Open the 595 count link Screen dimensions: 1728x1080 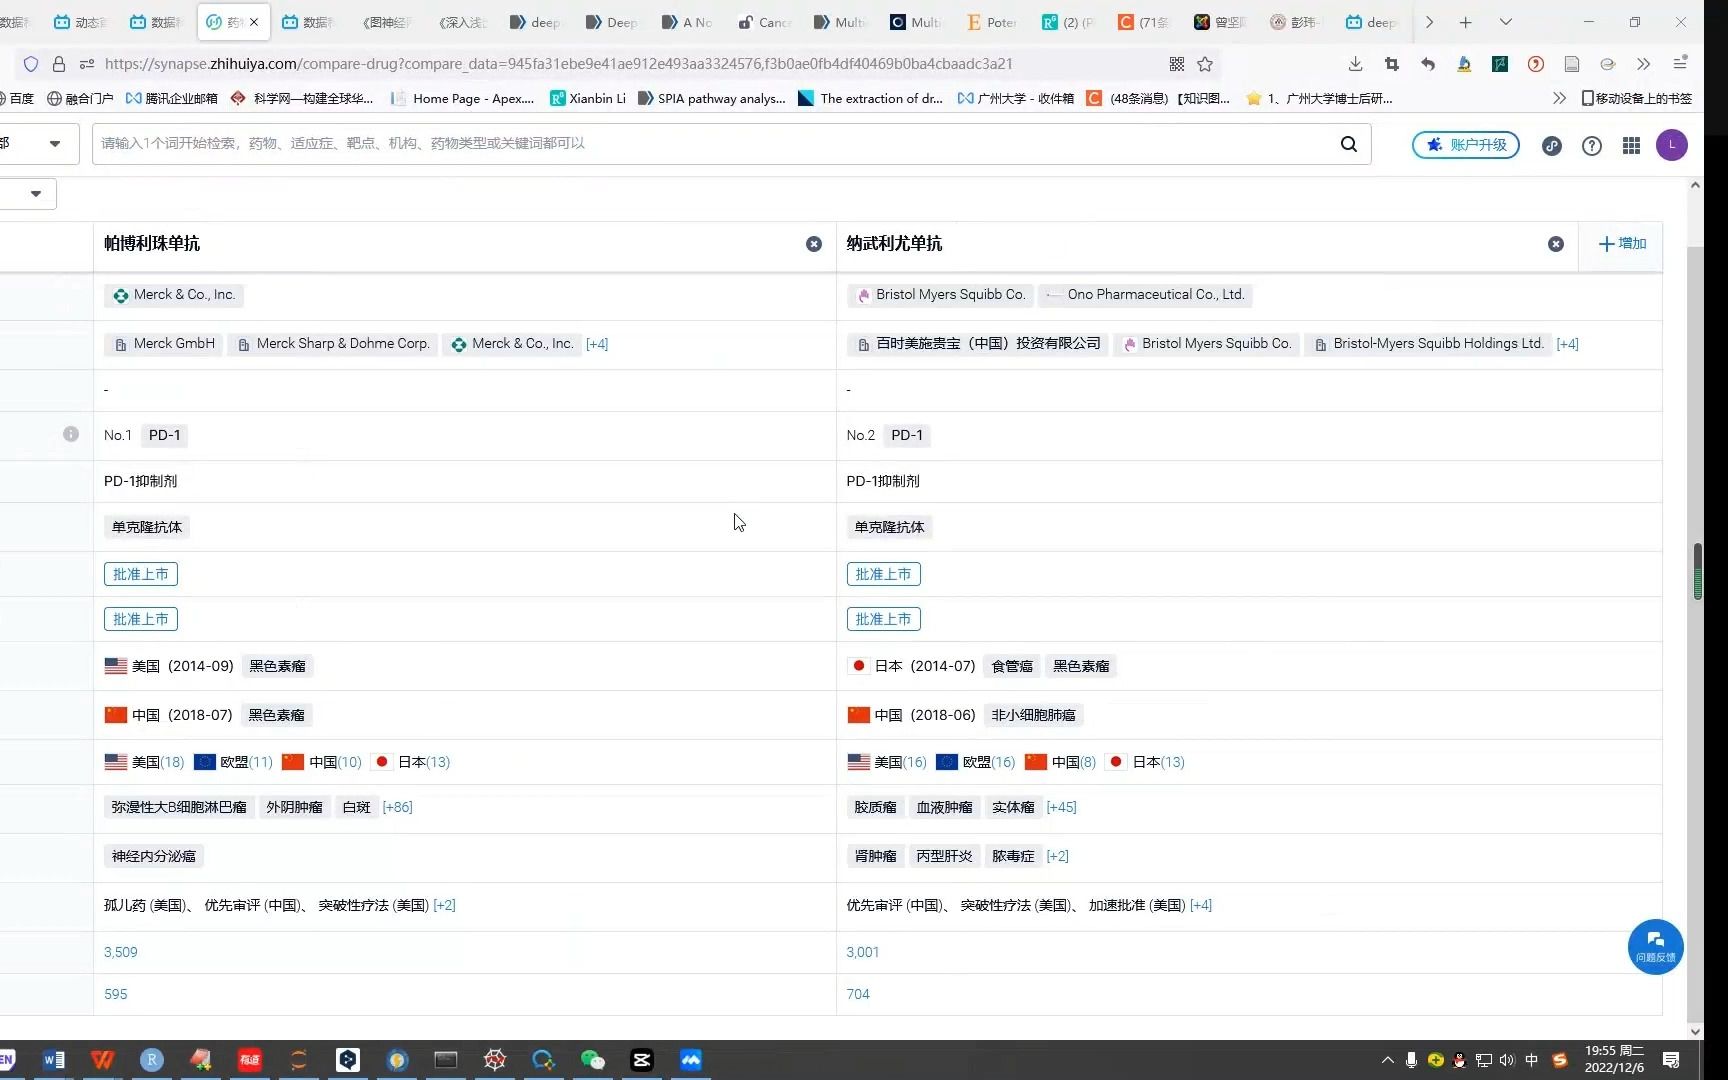[116, 994]
